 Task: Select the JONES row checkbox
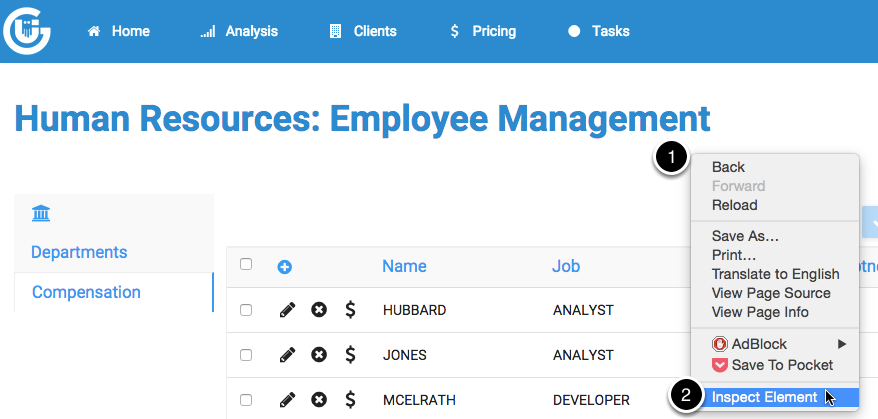[x=246, y=355]
